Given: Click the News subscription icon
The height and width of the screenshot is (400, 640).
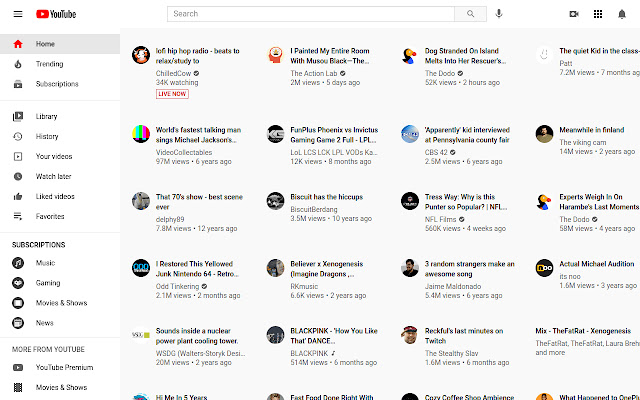Looking at the screenshot, I should pyautogui.click(x=18, y=323).
